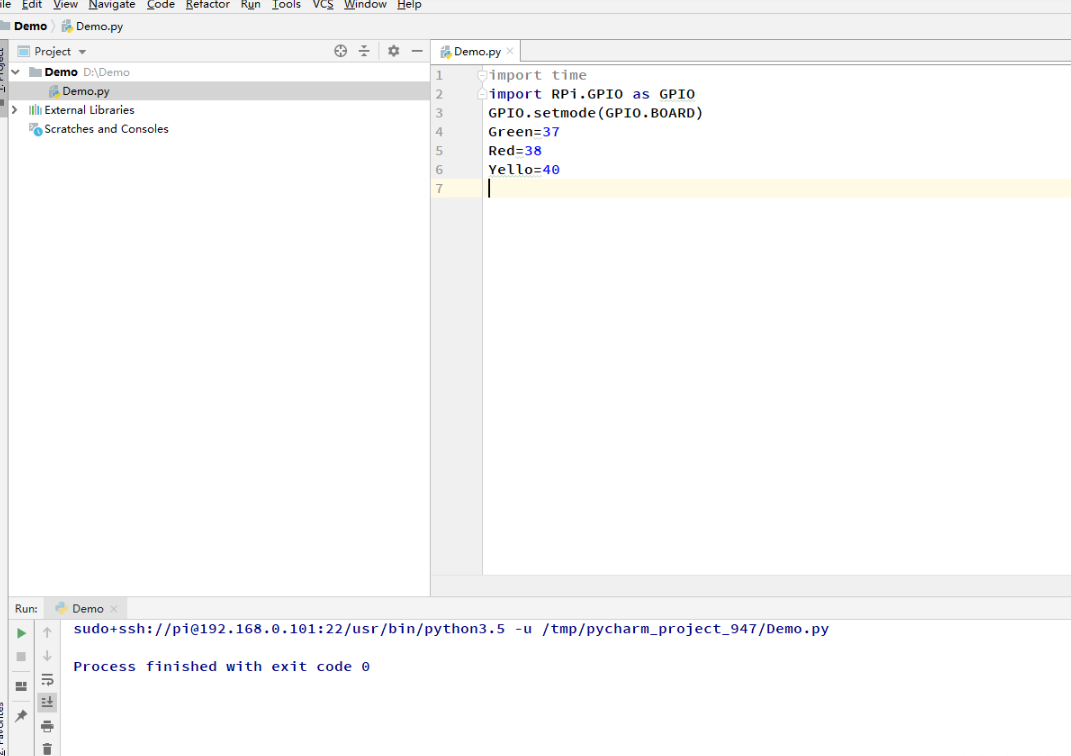The height and width of the screenshot is (756, 1071).
Task: Select Demo.py in the project tree
Action: [219, 91]
